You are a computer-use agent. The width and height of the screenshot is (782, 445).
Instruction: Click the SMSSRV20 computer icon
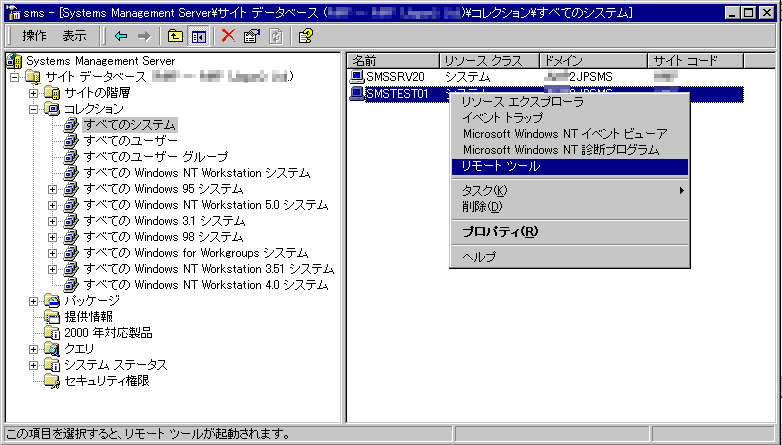pyautogui.click(x=357, y=77)
